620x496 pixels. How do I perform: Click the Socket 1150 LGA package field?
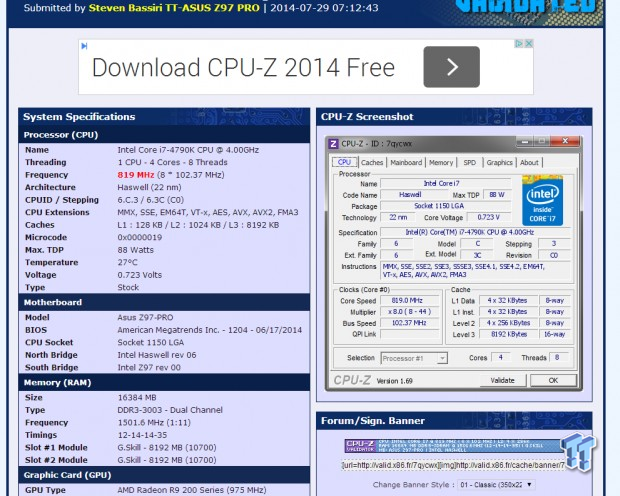(446, 206)
